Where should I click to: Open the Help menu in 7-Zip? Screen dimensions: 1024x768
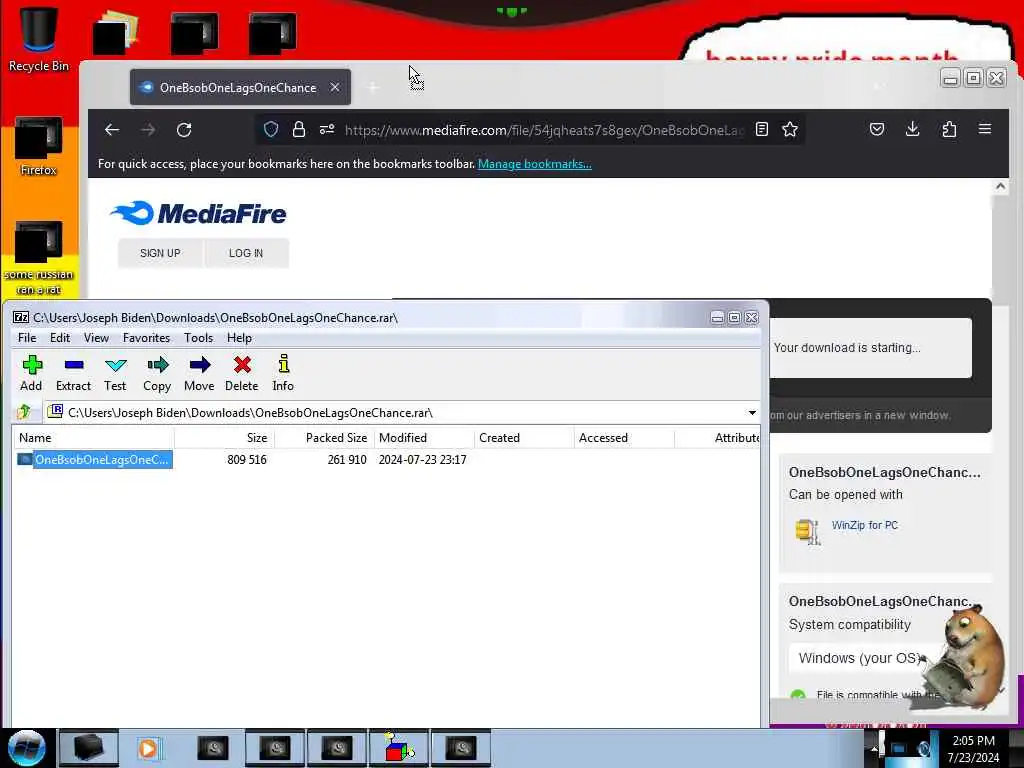pyautogui.click(x=239, y=338)
